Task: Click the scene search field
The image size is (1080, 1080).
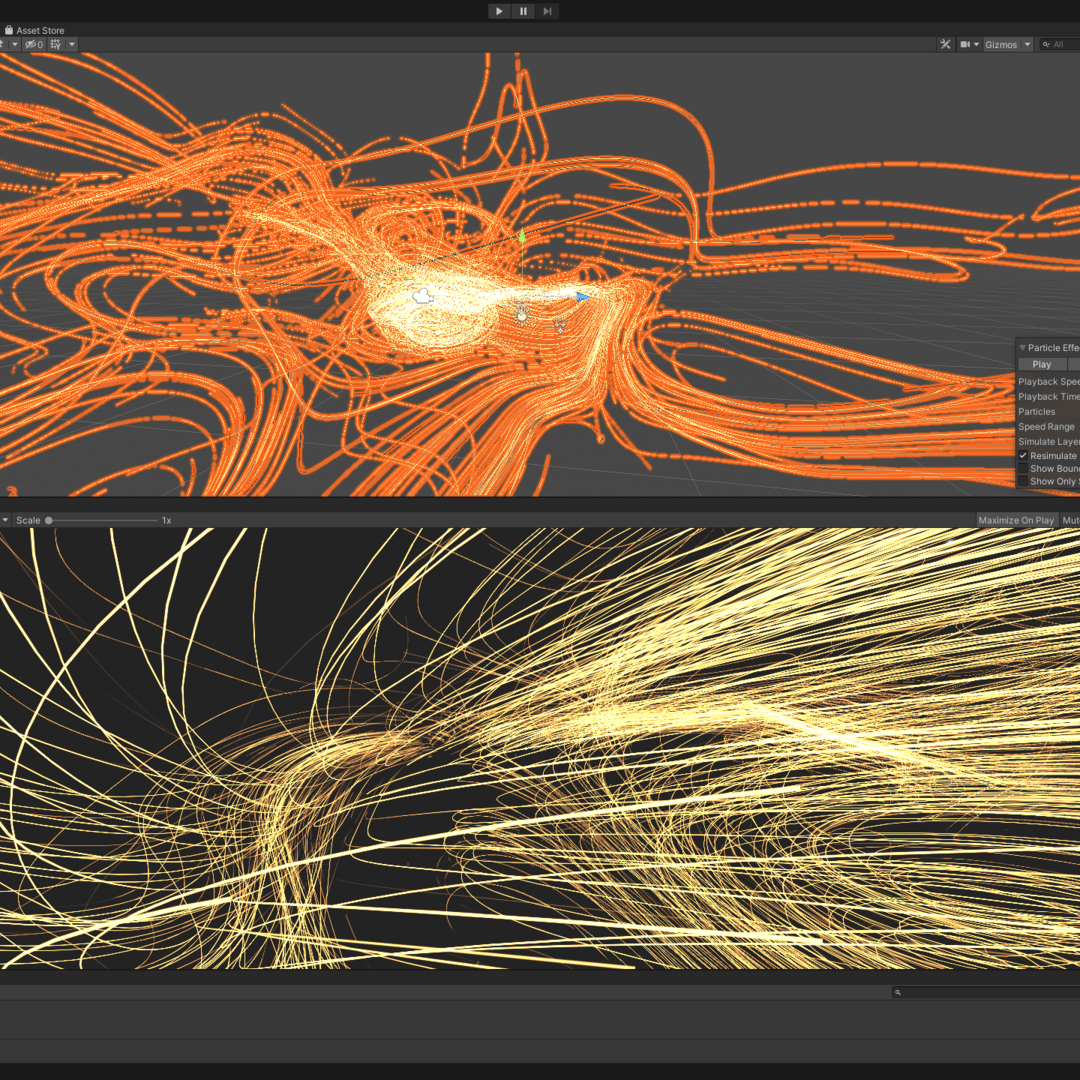Action: click(x=1062, y=45)
